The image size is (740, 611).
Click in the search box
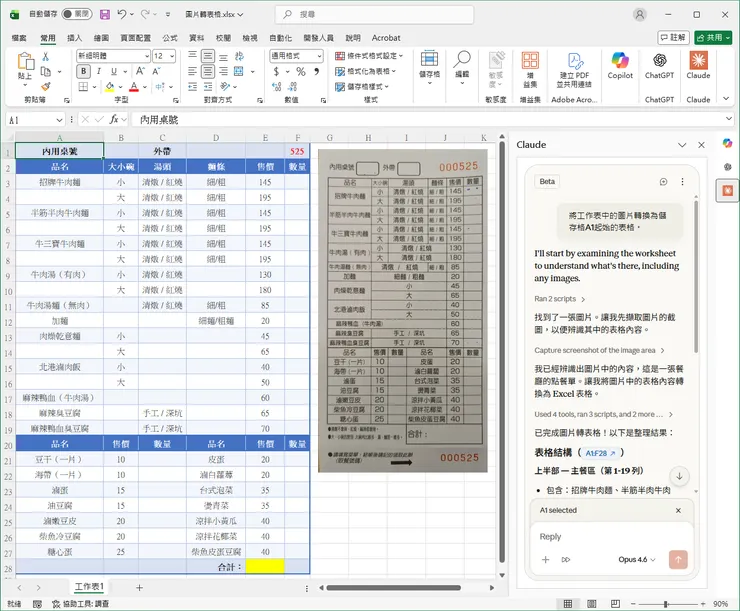[x=374, y=15]
